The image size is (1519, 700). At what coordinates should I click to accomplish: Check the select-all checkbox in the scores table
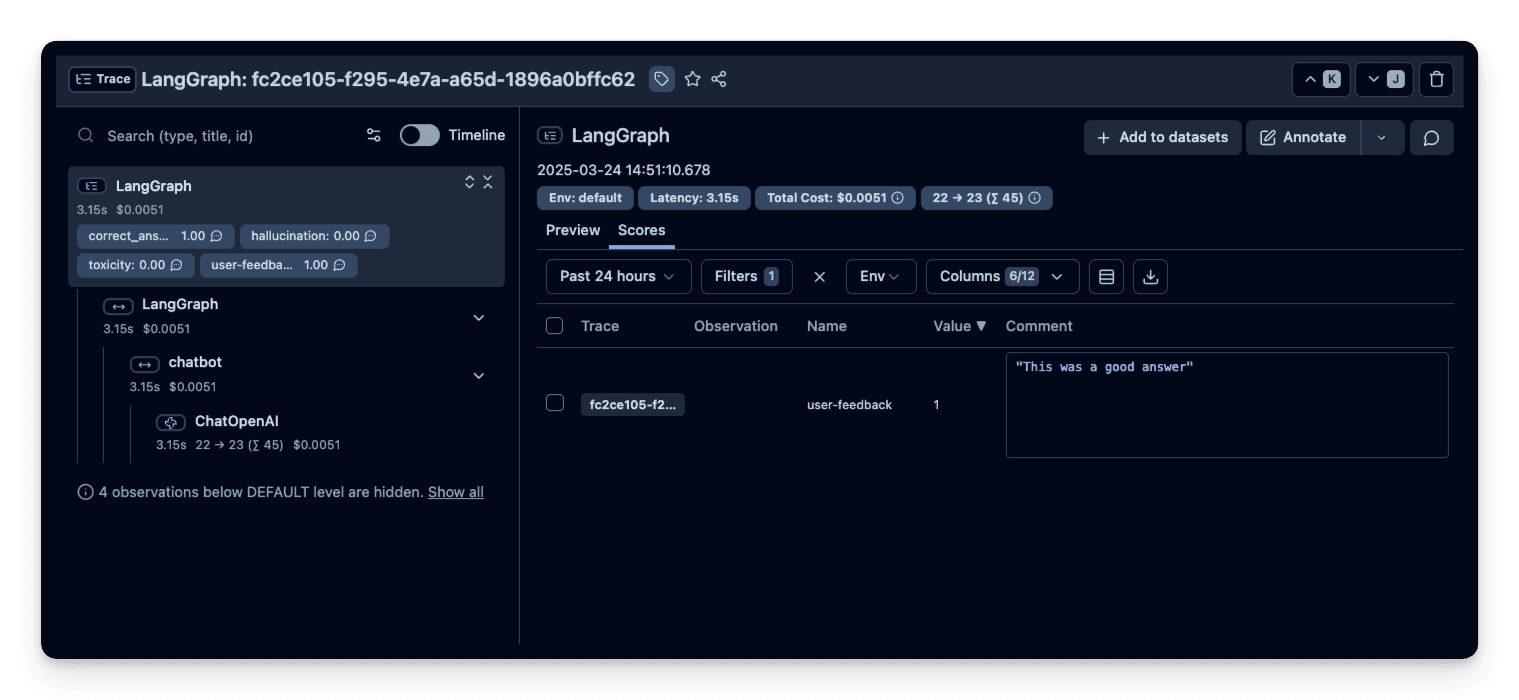(554, 325)
